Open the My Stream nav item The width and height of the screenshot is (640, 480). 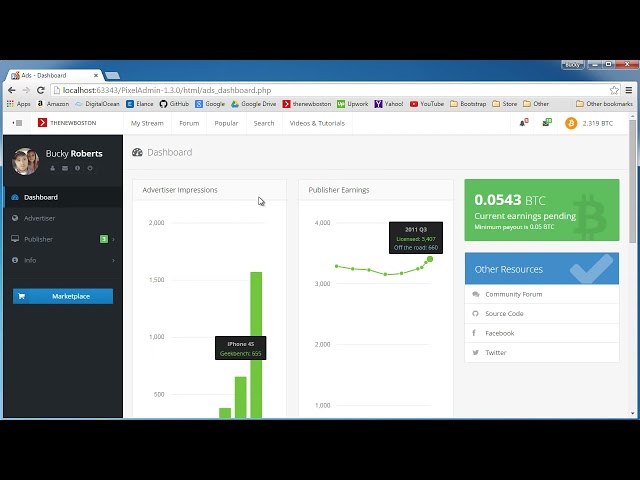click(x=147, y=123)
